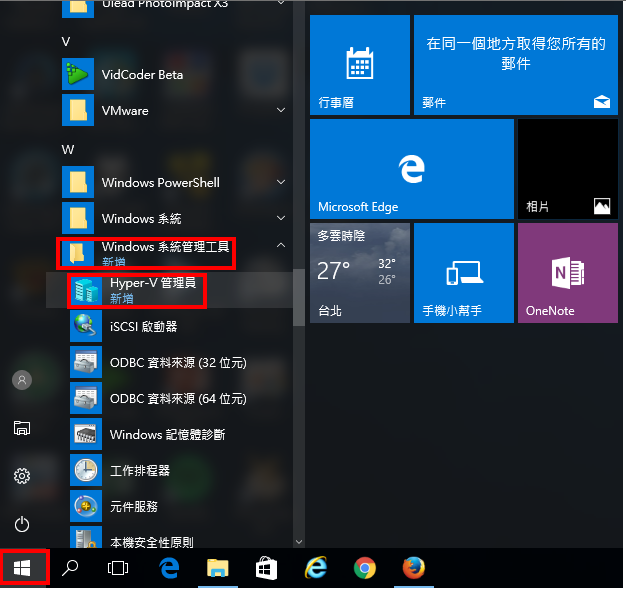This screenshot has height=589, width=626.
Task: Jump to apps via letter V header
Action: 66,42
